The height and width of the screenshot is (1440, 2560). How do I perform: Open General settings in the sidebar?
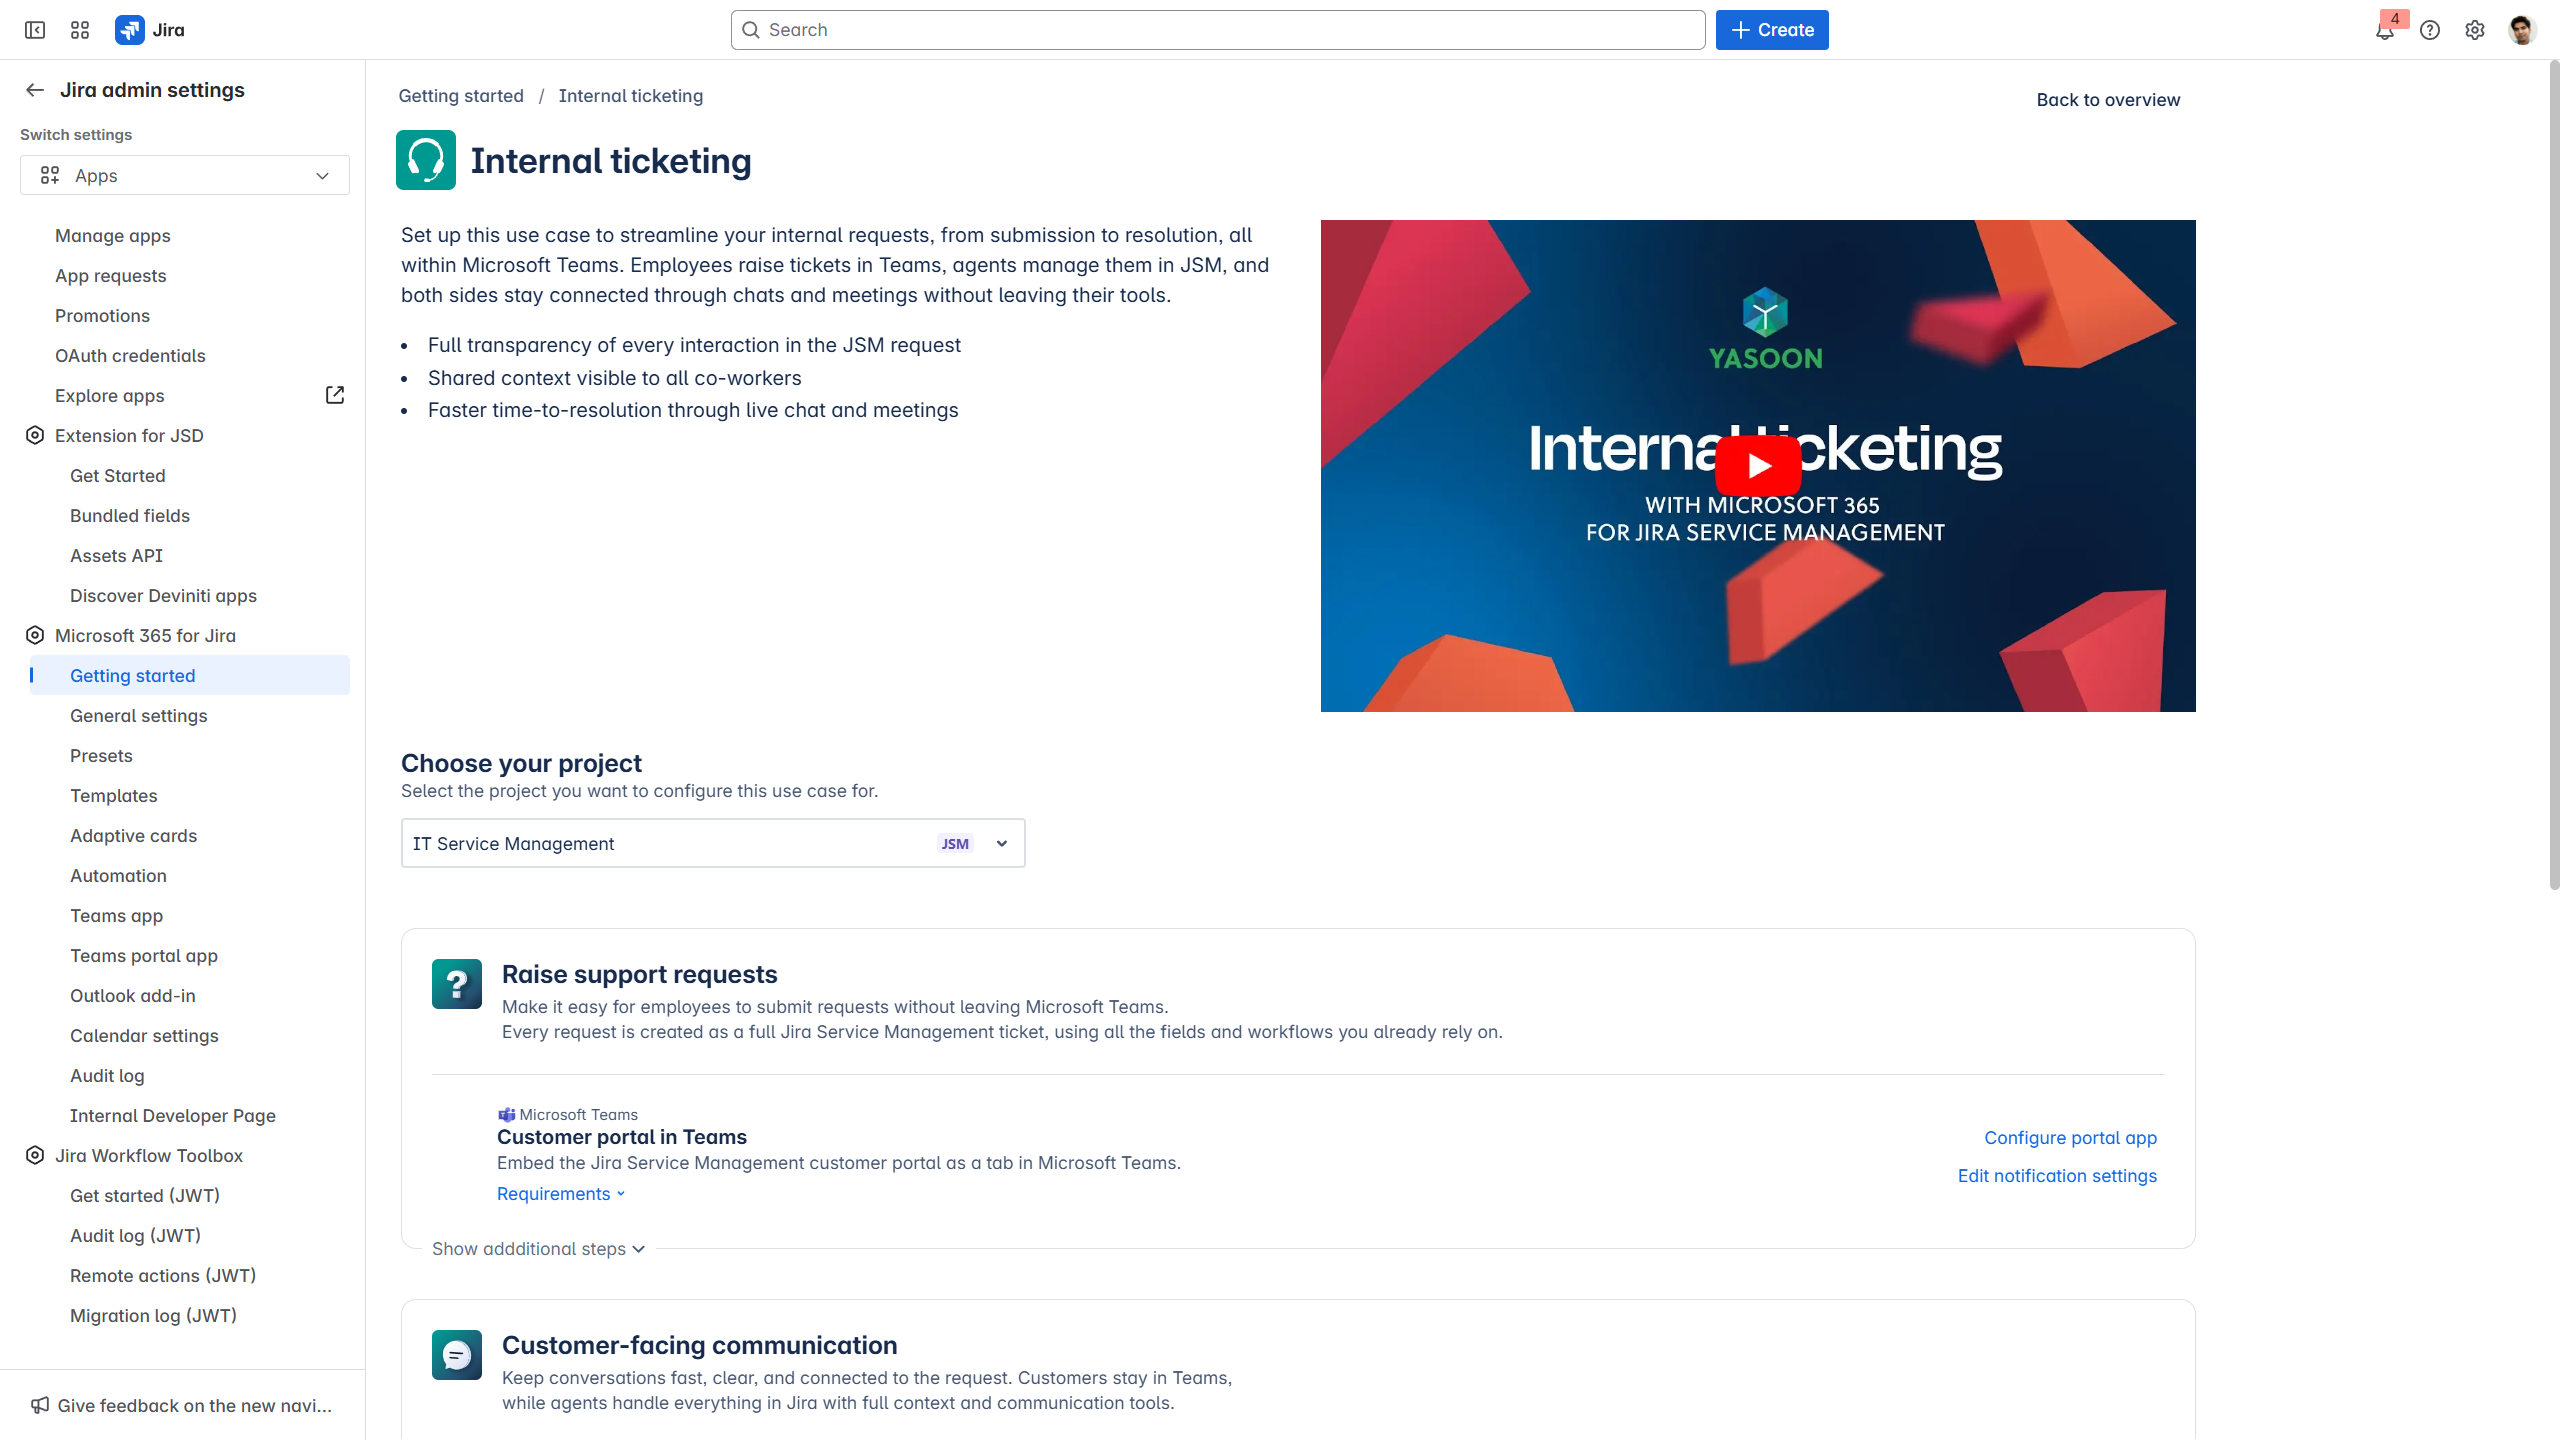(139, 716)
